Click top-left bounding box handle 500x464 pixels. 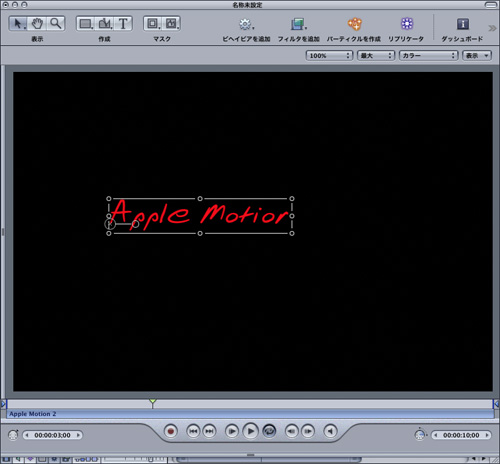109,199
